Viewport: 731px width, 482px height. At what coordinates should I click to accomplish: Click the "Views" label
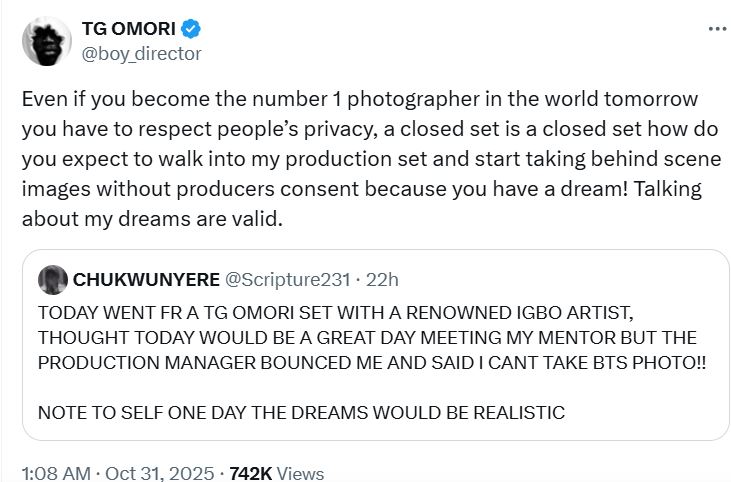tap(300, 472)
